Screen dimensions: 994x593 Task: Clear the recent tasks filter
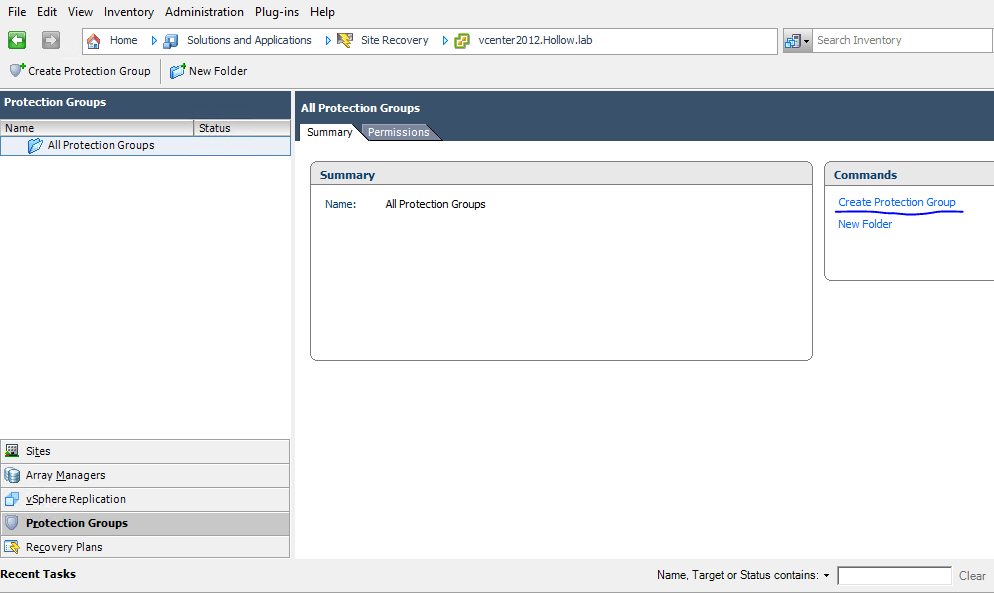pyautogui.click(x=972, y=575)
